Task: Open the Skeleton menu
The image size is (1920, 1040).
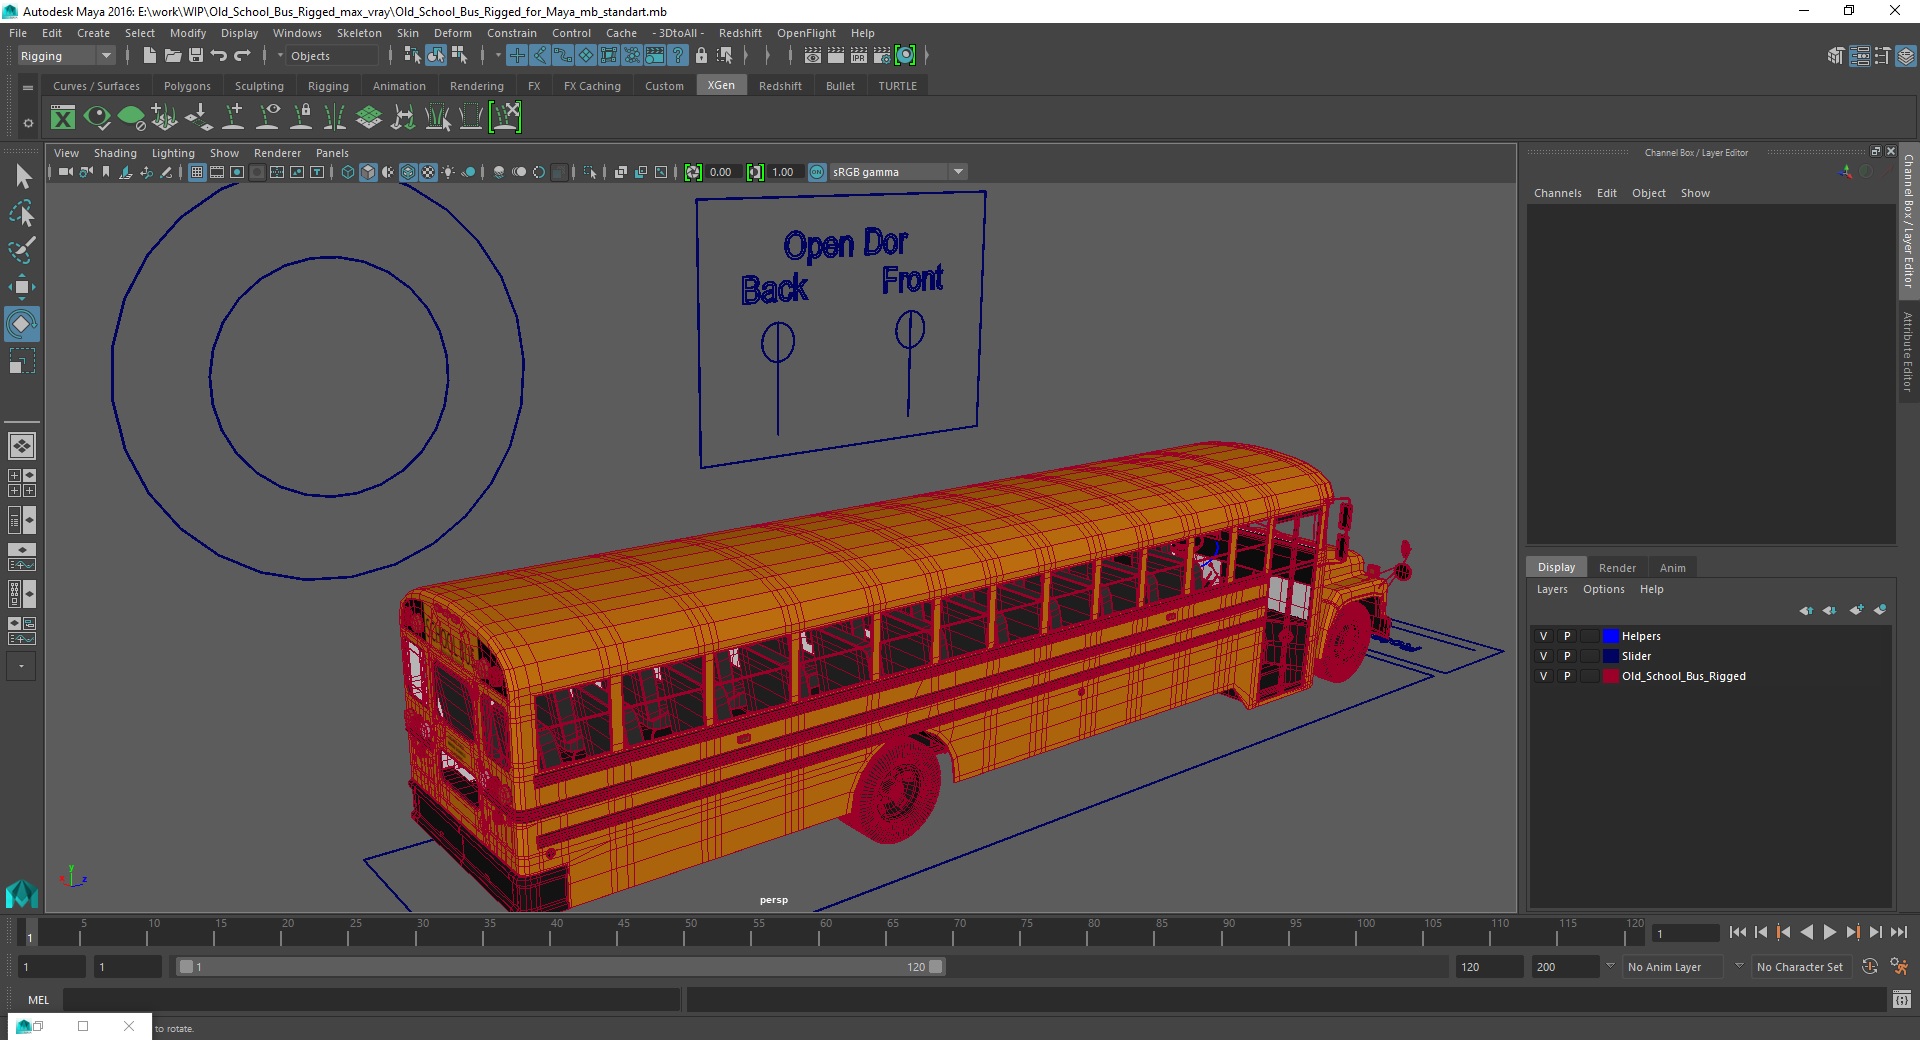Action: click(x=359, y=33)
